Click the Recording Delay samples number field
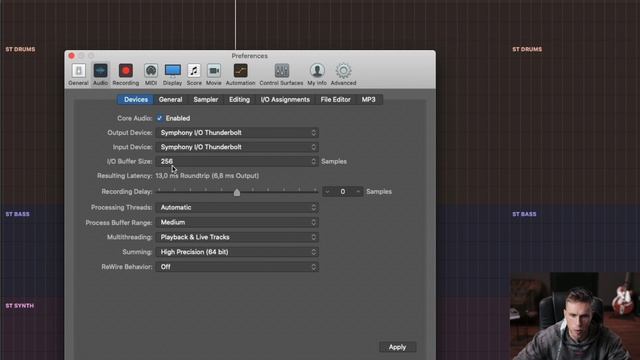 click(343, 191)
